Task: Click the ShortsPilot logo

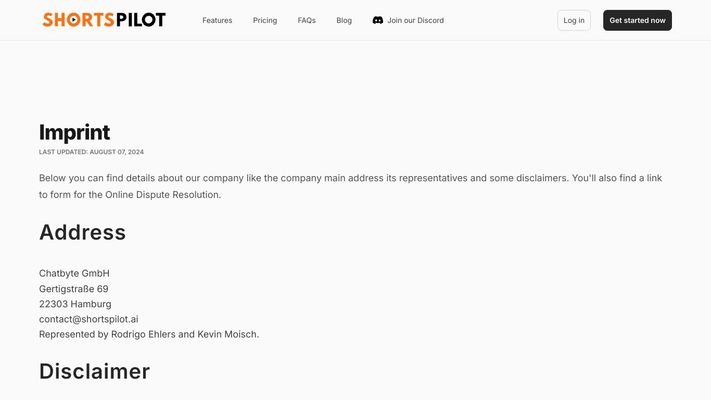Action: click(x=104, y=20)
